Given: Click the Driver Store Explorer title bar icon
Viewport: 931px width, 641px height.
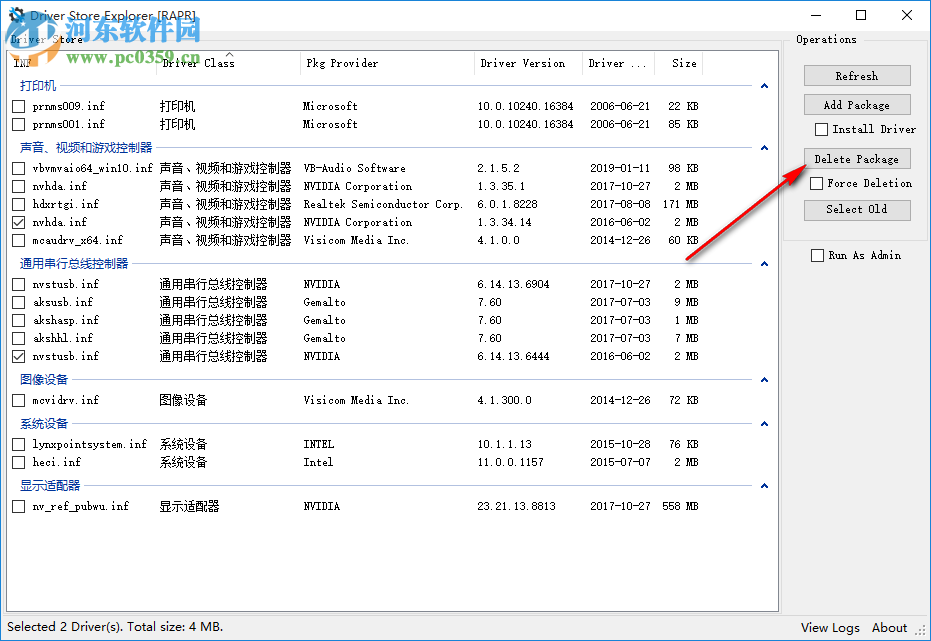Looking at the screenshot, I should point(13,14).
